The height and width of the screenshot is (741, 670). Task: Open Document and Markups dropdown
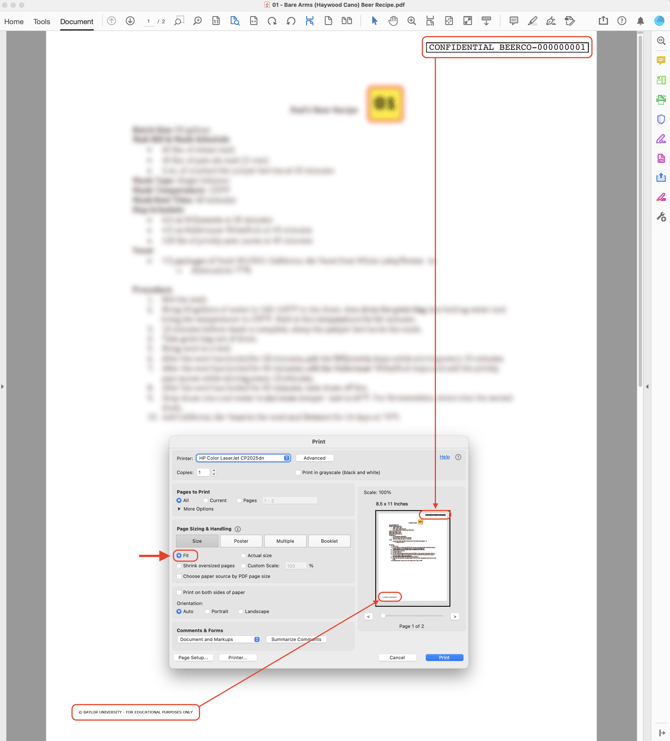(x=218, y=639)
